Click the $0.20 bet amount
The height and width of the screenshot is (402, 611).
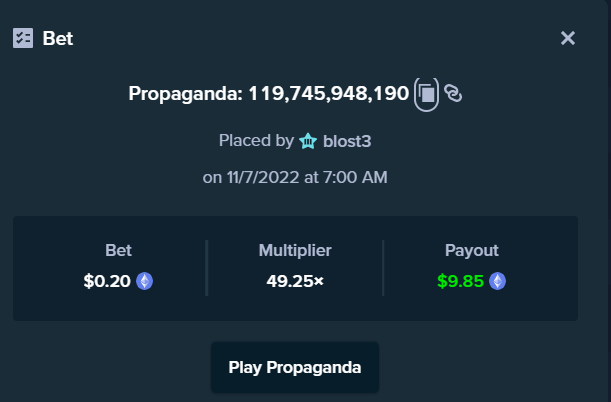107,281
